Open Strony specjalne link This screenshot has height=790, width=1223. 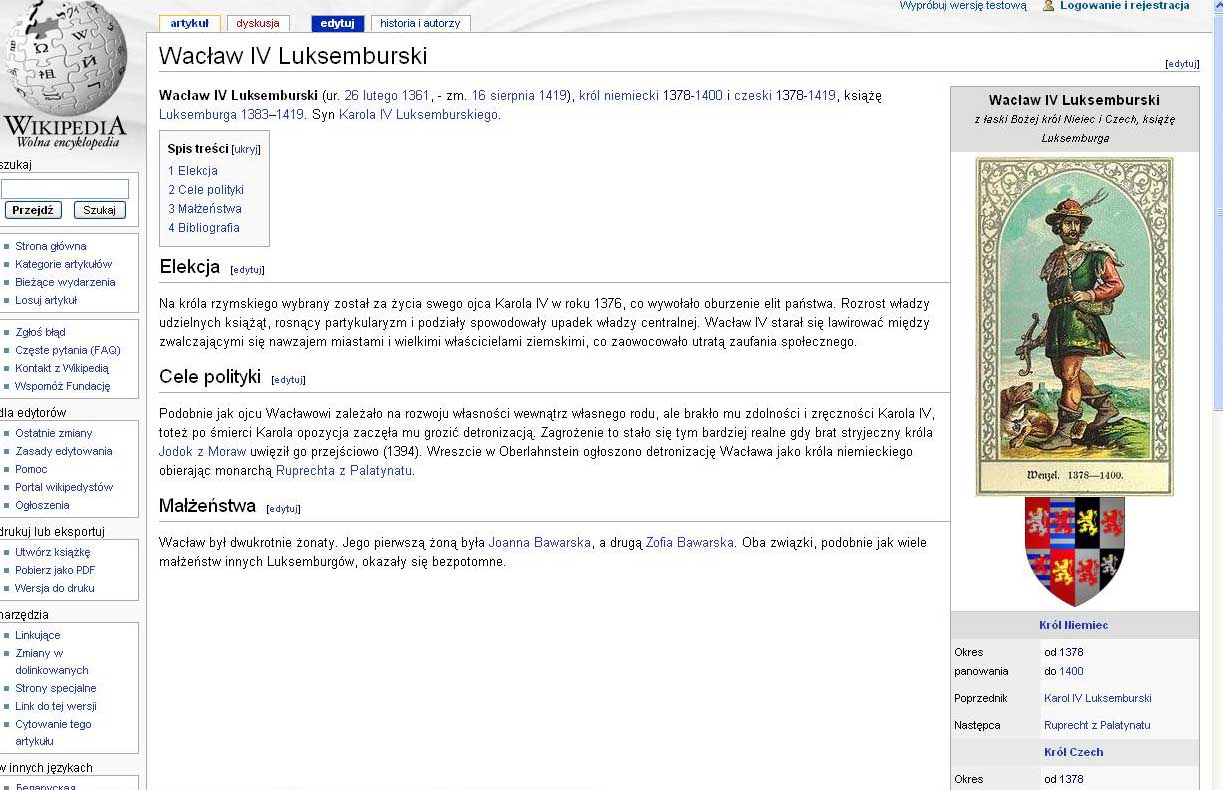point(56,688)
